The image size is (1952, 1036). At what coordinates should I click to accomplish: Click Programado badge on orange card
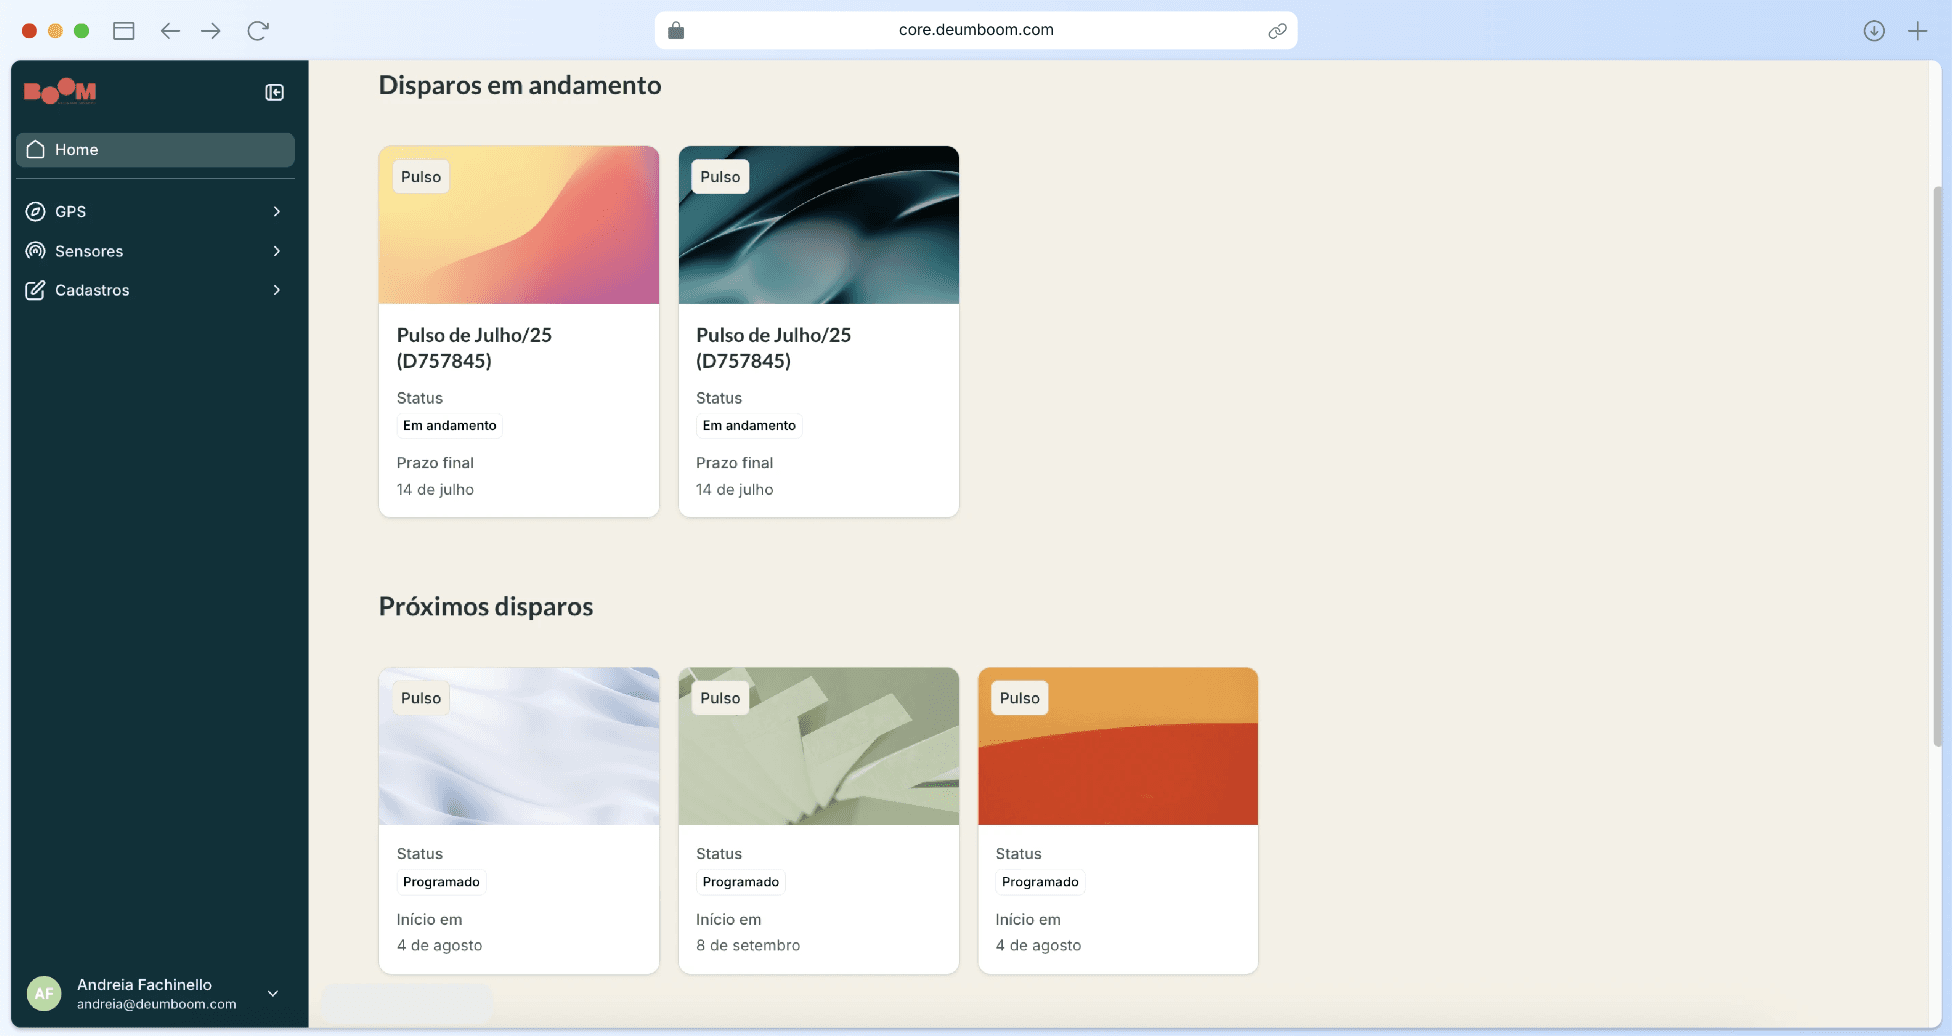[x=1040, y=882]
